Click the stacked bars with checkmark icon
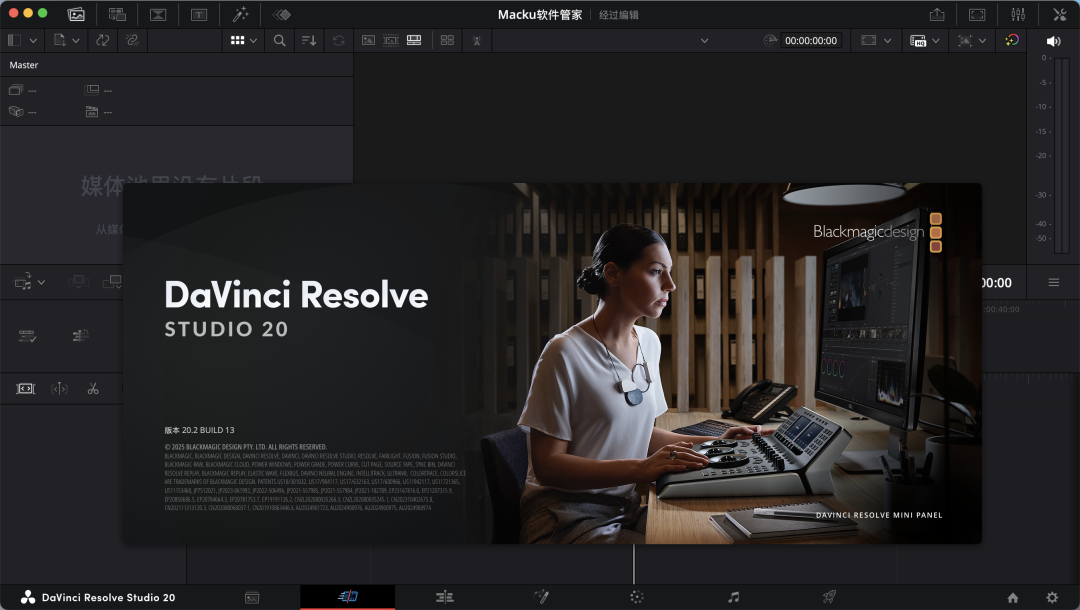The image size is (1080, 610). pos(28,336)
